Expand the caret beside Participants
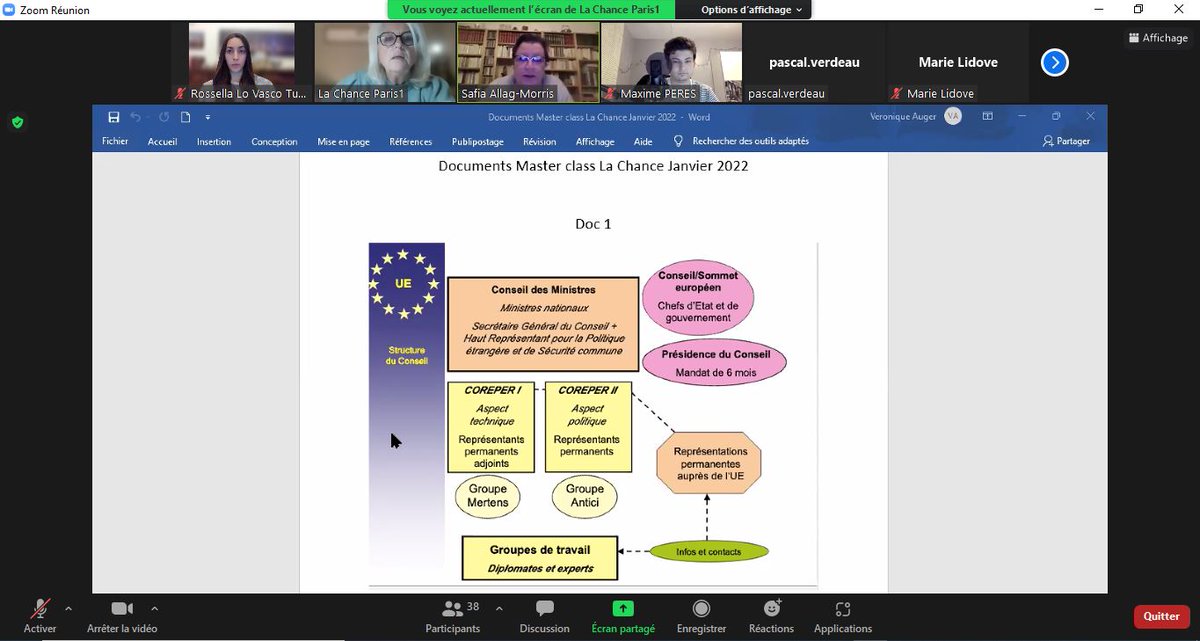Screen dimensions: 1200x641 [x=499, y=608]
